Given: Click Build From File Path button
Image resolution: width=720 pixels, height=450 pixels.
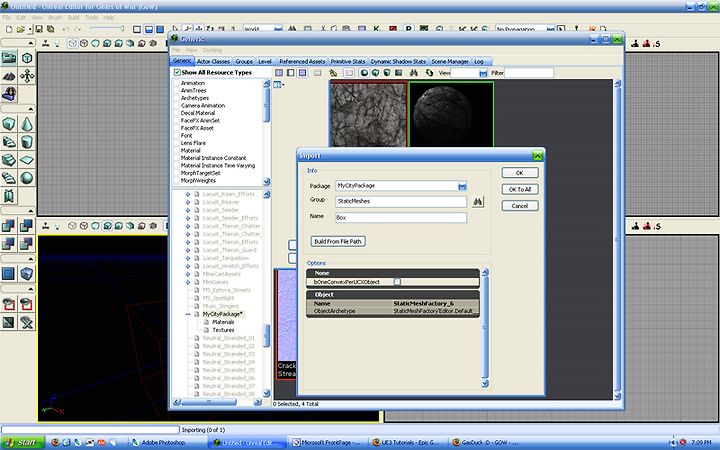Looking at the screenshot, I should click(x=338, y=242).
